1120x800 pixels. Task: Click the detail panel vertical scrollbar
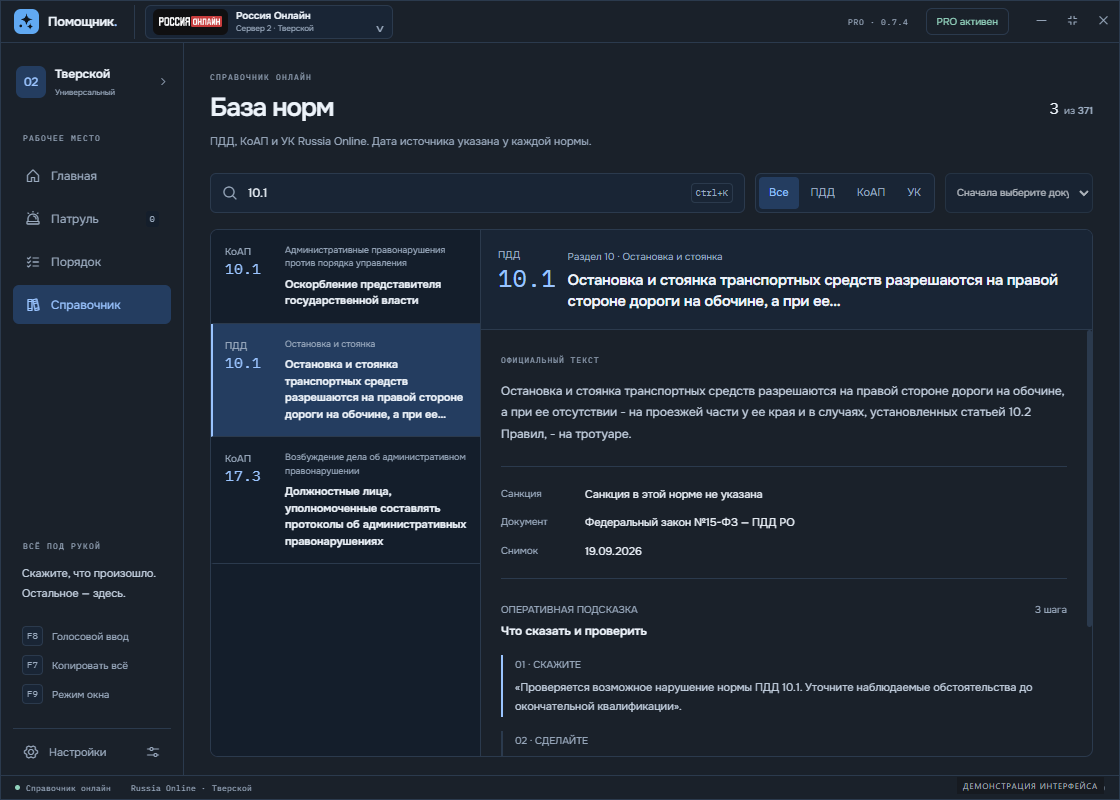click(x=1089, y=479)
